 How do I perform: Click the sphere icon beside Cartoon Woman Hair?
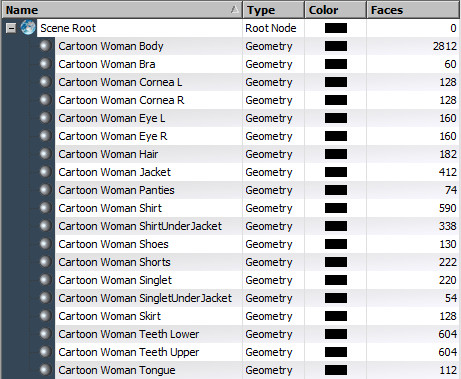pyautogui.click(x=45, y=154)
